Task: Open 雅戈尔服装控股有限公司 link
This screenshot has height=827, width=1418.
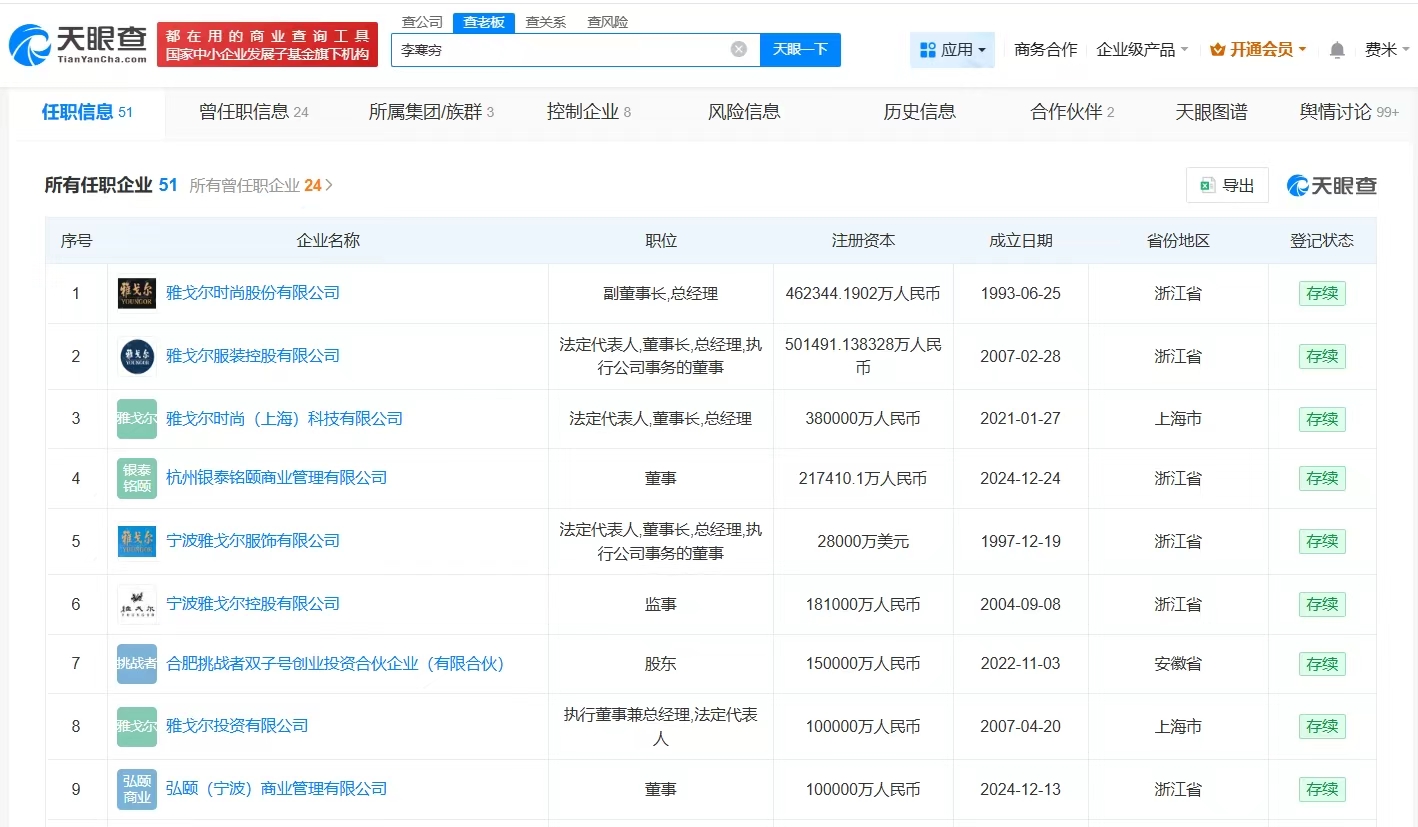Action: click(253, 356)
